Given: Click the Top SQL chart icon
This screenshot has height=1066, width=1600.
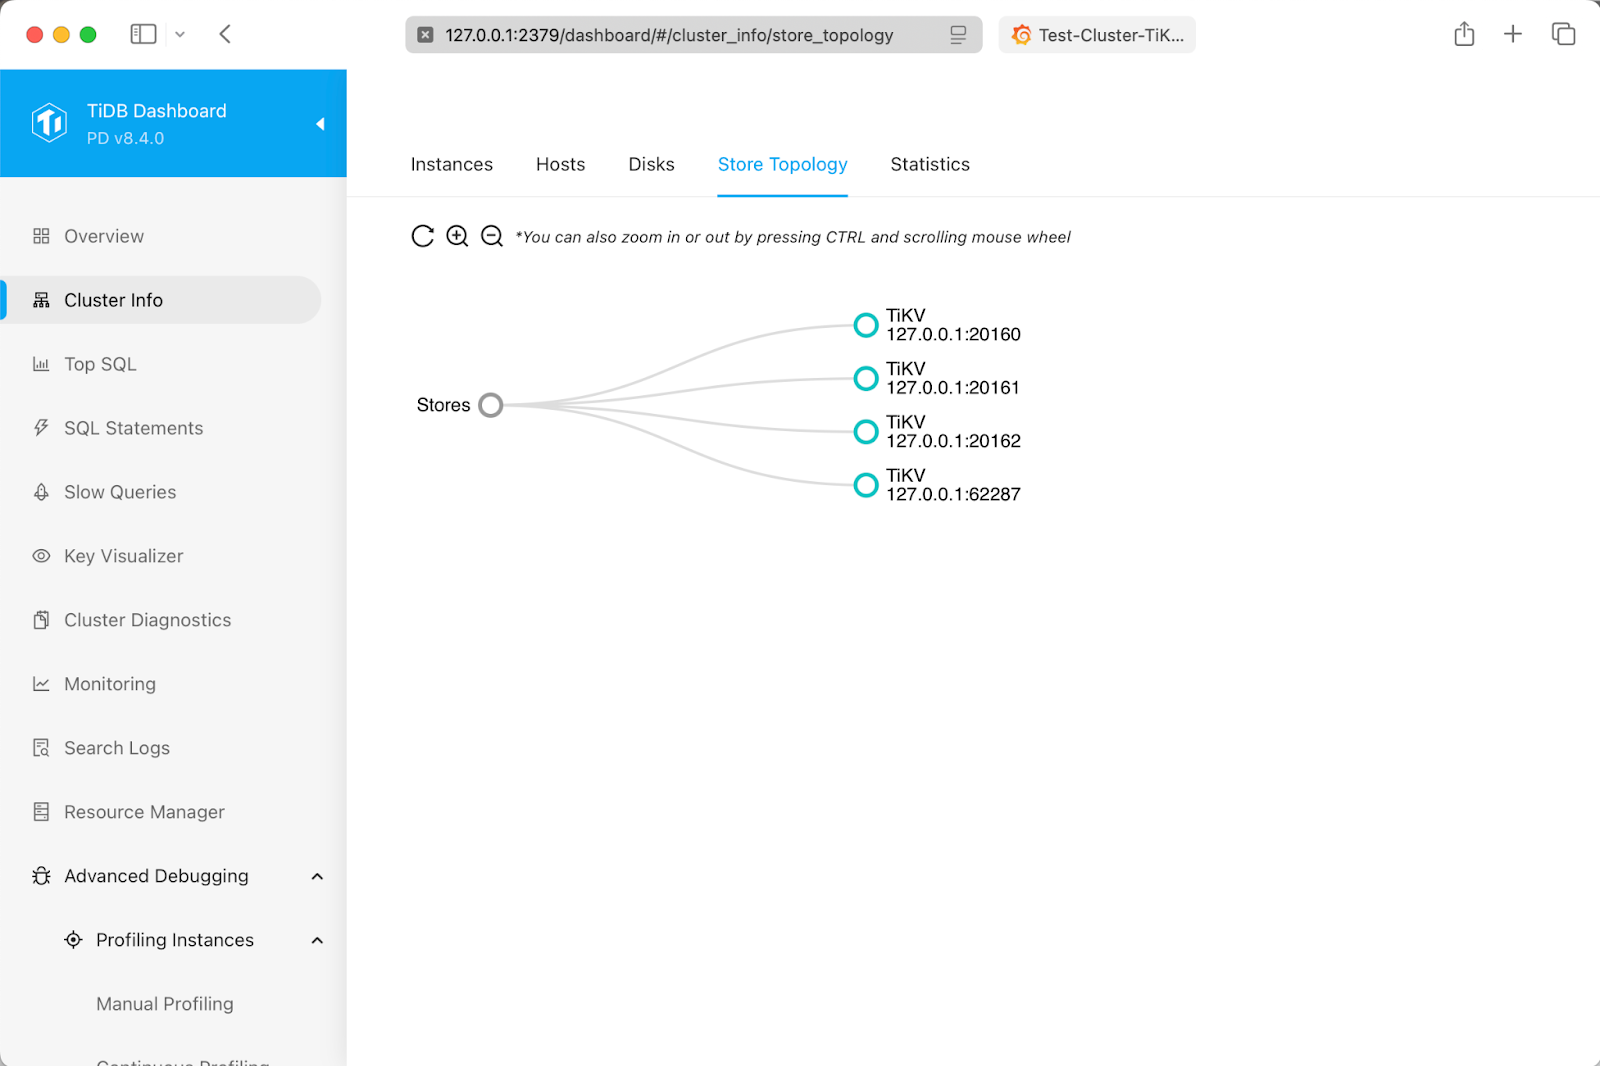Looking at the screenshot, I should [41, 364].
